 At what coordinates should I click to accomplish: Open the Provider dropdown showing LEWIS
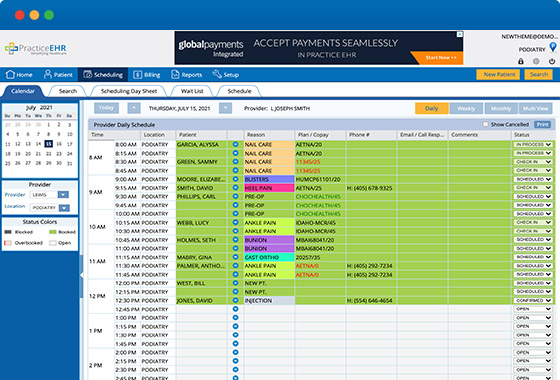point(49,195)
